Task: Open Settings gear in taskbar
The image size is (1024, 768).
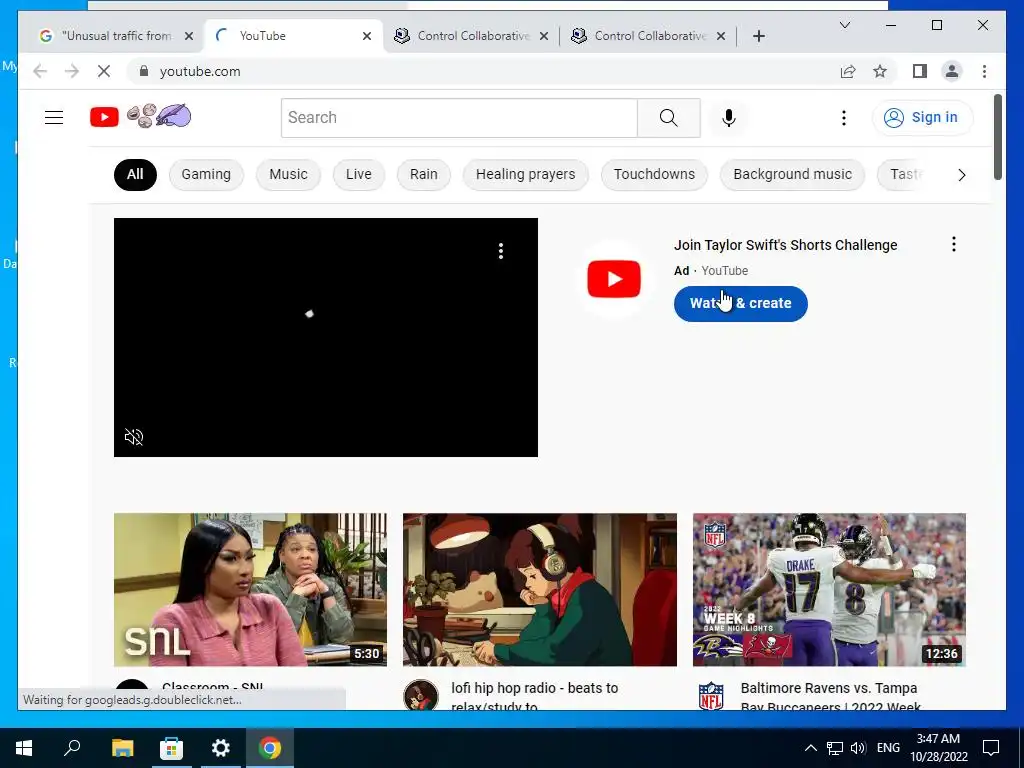Action: point(221,748)
